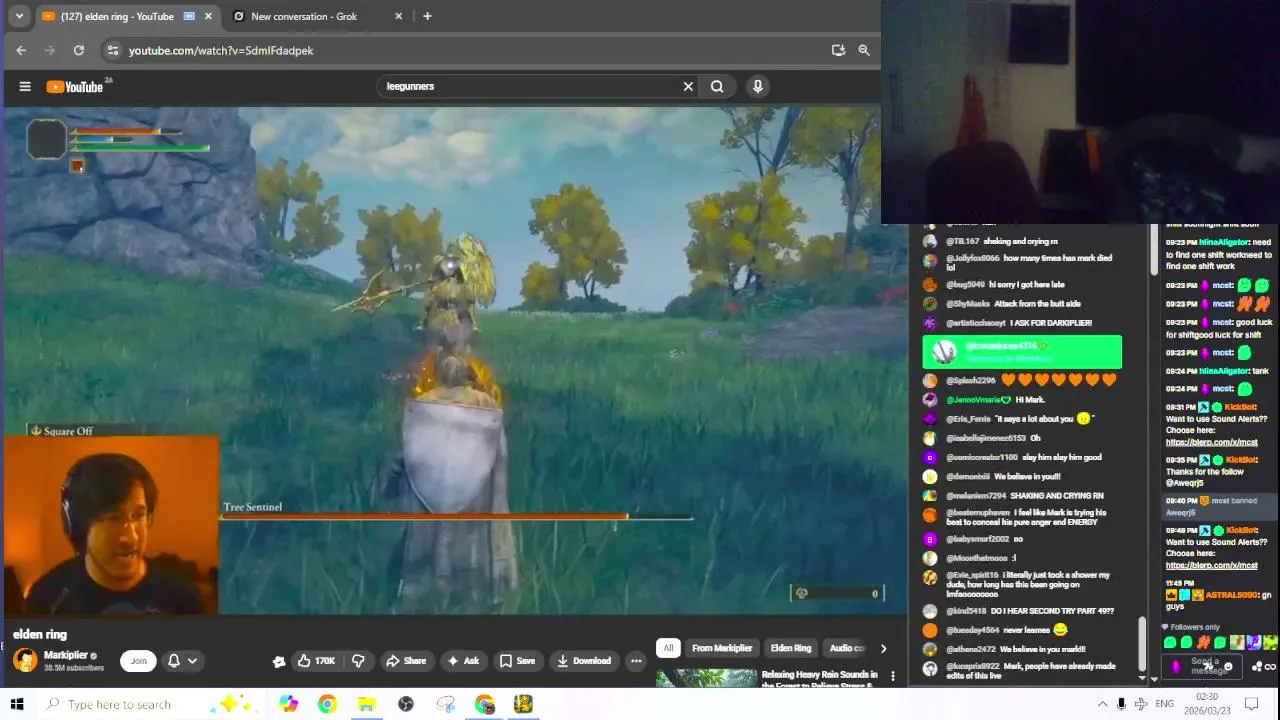Click username @Splash2296 in YouTube chat
This screenshot has height=720, width=1280.
tap(972, 380)
